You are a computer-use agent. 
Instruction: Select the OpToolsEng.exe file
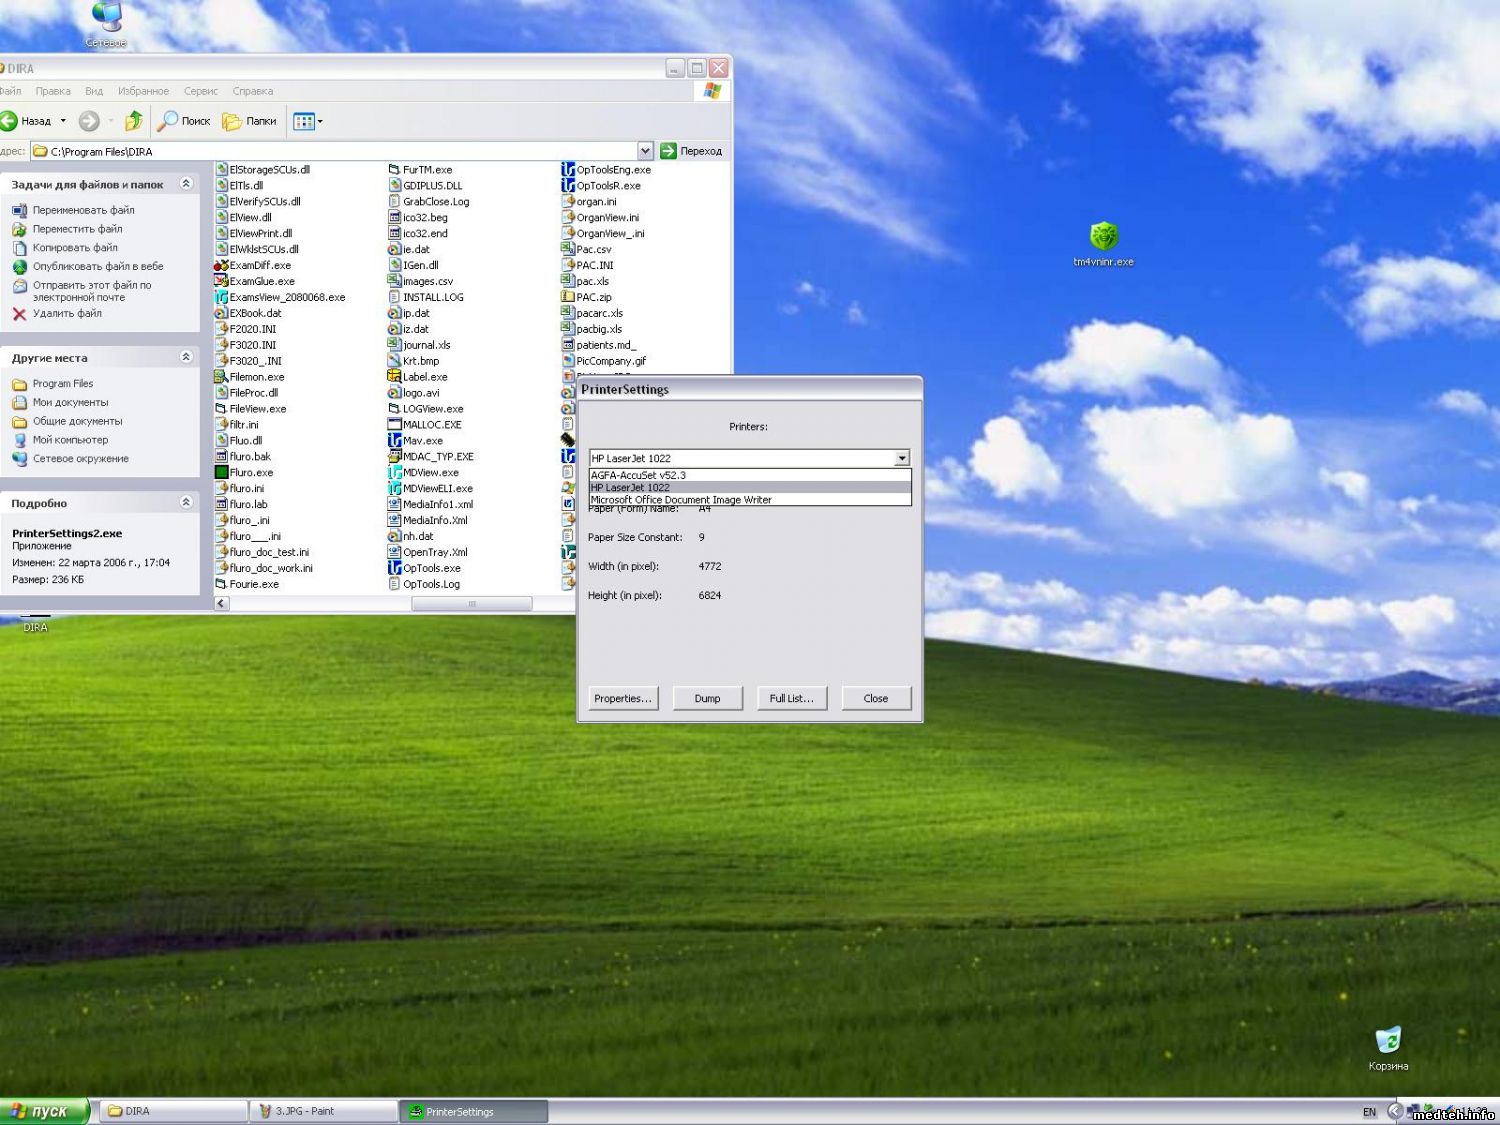pos(612,170)
